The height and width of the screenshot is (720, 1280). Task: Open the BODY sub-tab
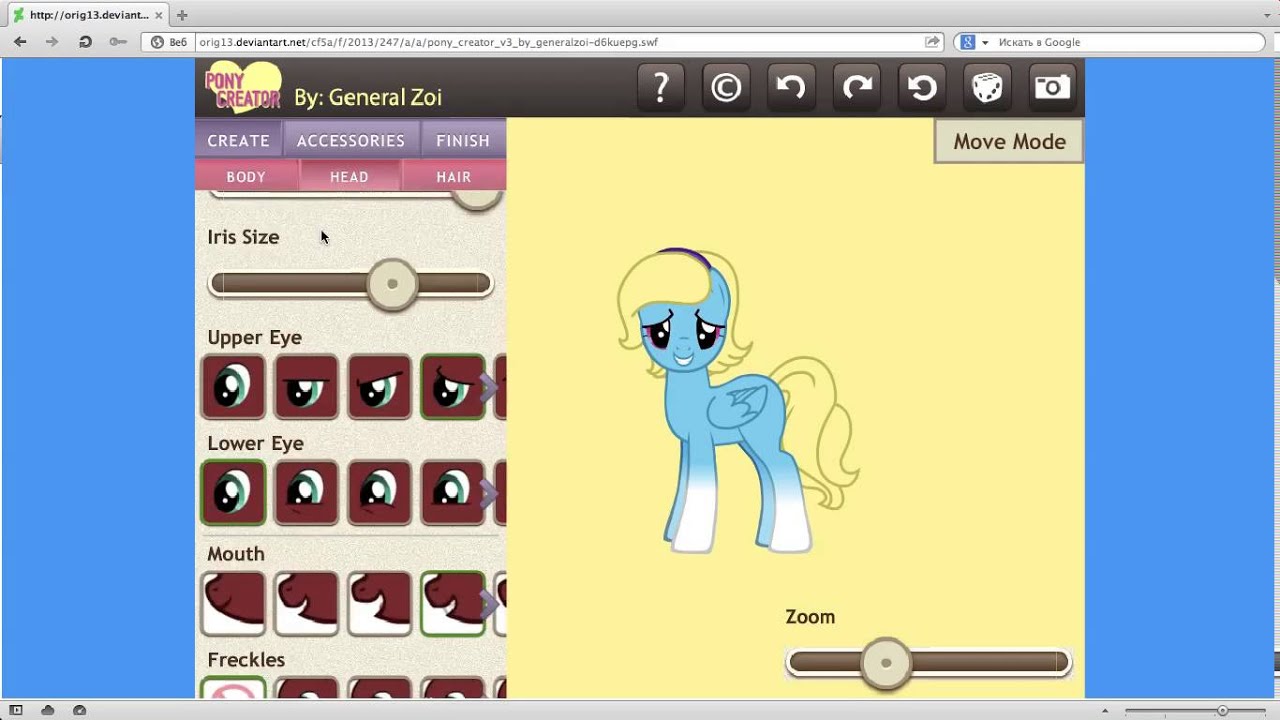[246, 176]
